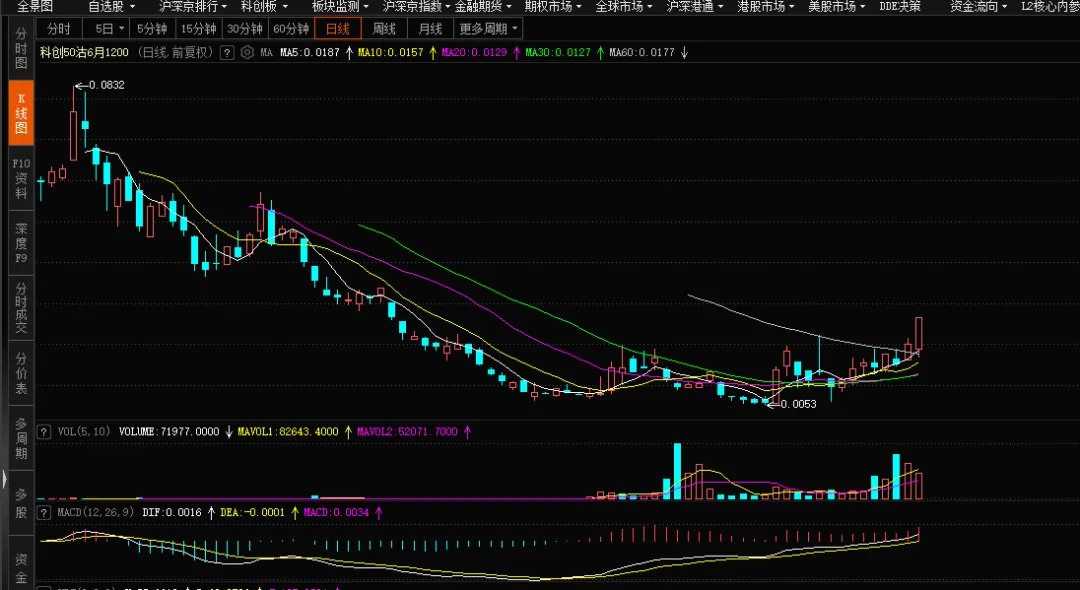1080x590 pixels.
Task: Click the MACD(12,26,9) indicator name
Action: (96, 512)
